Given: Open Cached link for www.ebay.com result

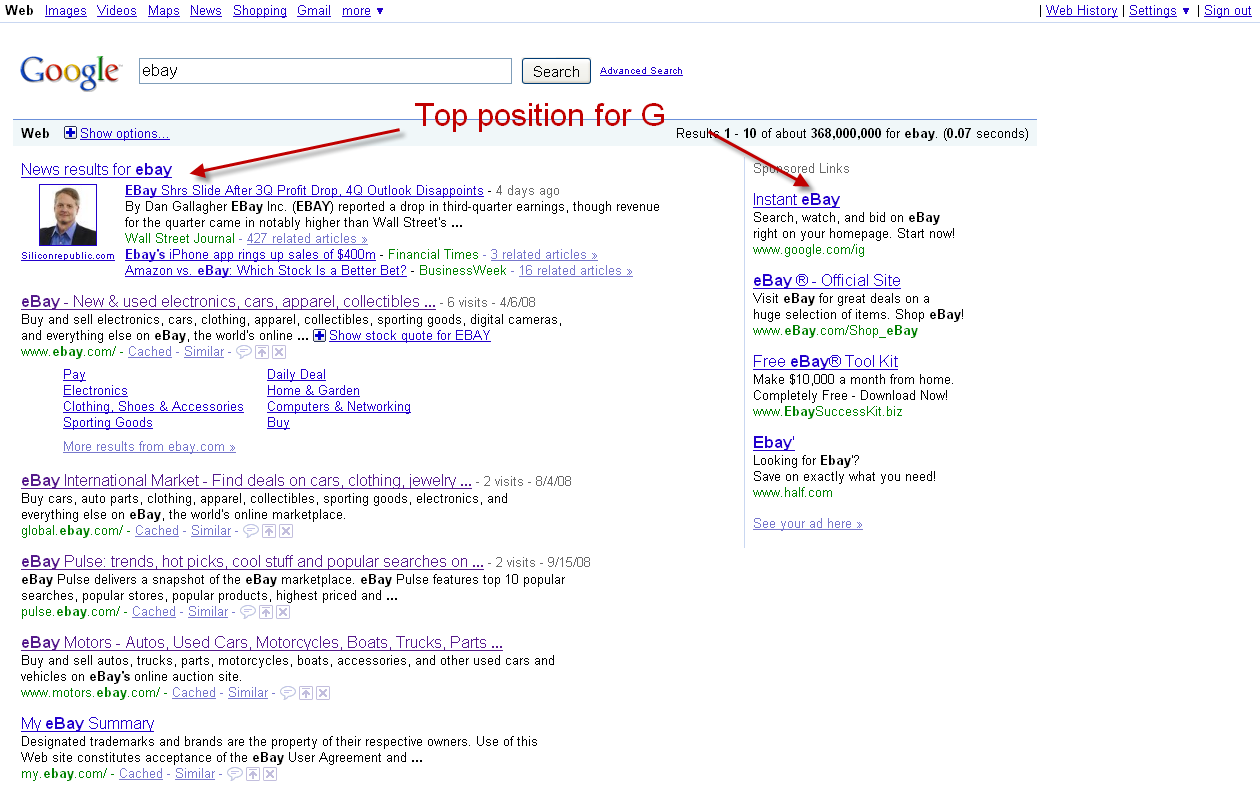Looking at the screenshot, I should [x=150, y=352].
